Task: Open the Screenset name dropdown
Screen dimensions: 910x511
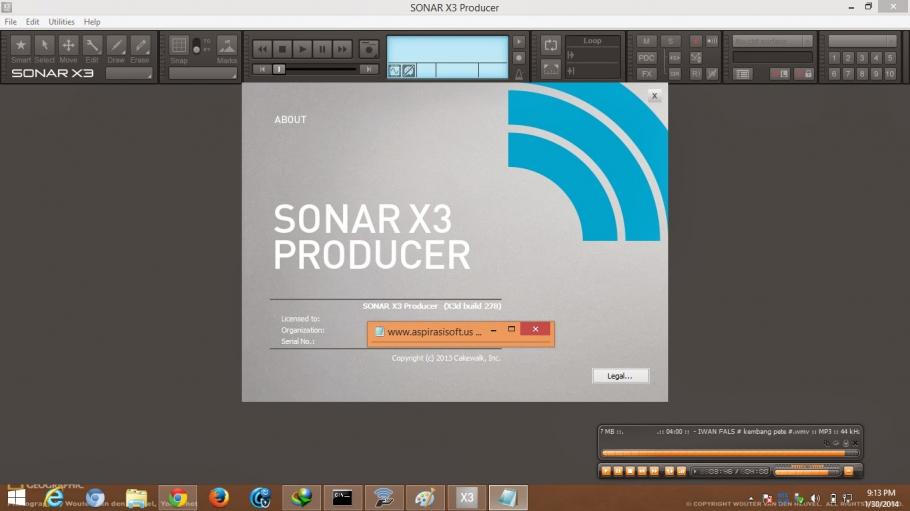Action: click(862, 41)
